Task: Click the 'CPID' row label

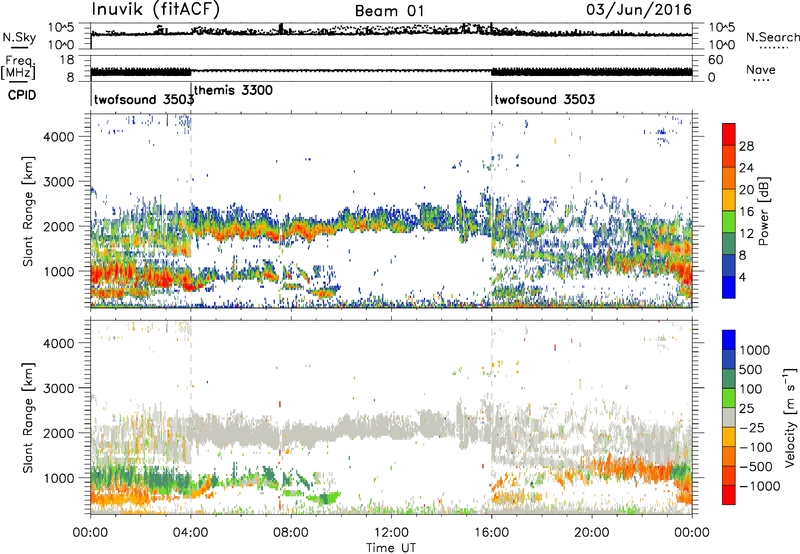Action: click(22, 95)
